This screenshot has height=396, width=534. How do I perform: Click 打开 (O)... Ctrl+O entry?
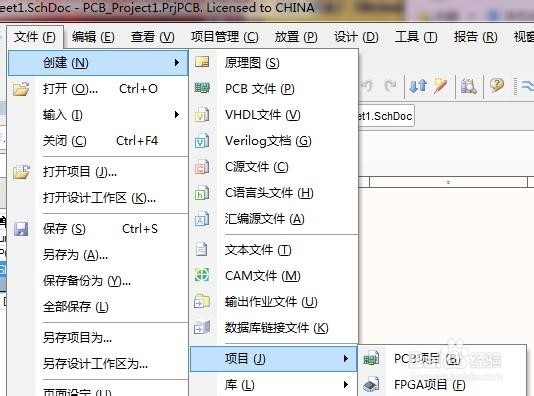[x=98, y=89]
